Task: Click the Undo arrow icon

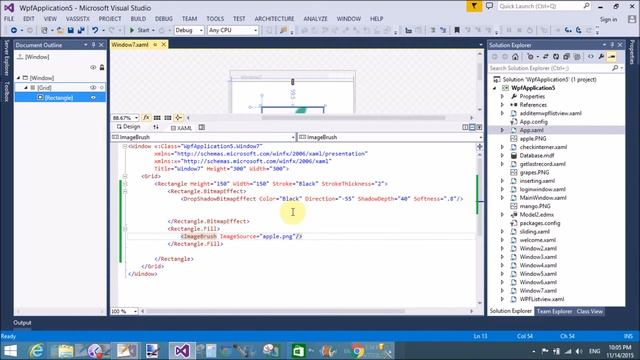Action: (x=95, y=30)
